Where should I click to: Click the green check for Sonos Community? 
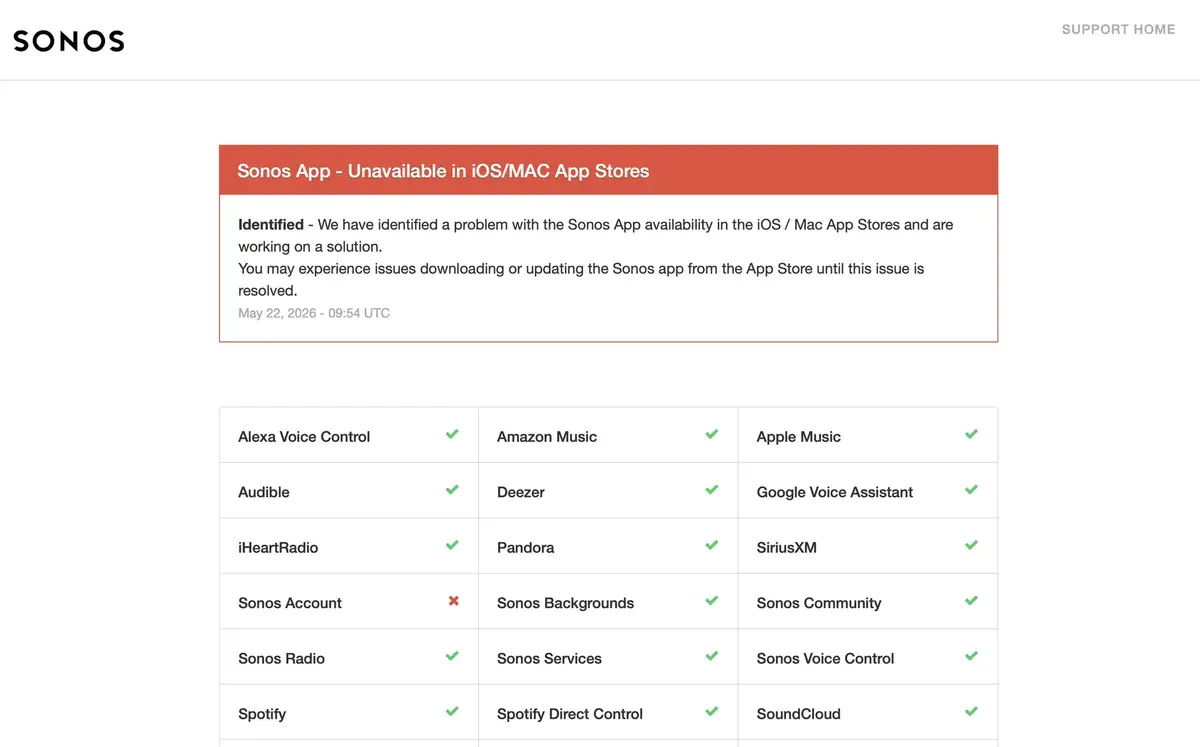click(x=971, y=601)
